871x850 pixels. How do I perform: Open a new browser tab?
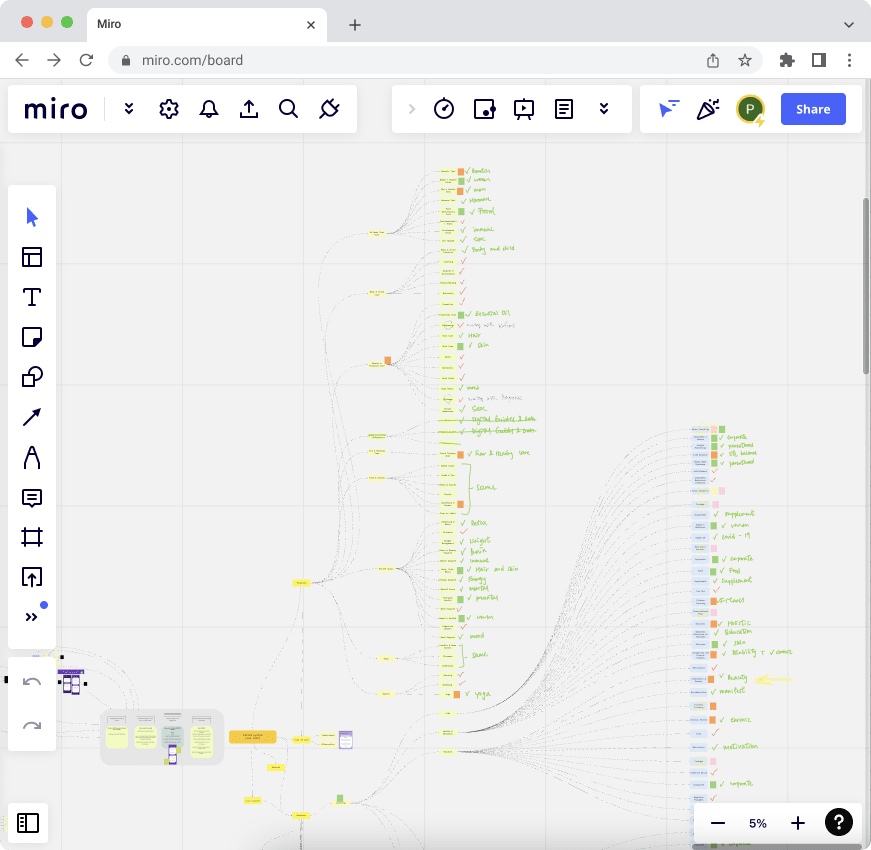355,25
